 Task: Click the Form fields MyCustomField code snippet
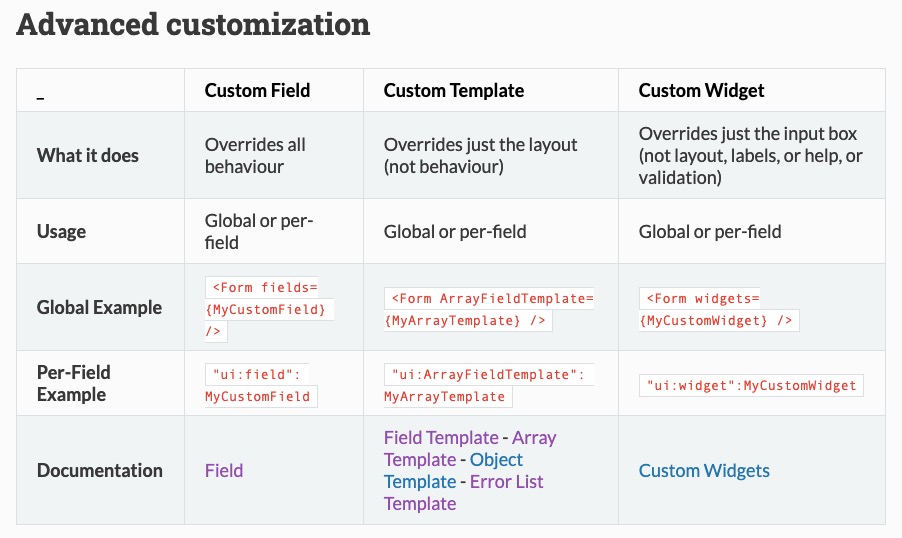(x=269, y=308)
